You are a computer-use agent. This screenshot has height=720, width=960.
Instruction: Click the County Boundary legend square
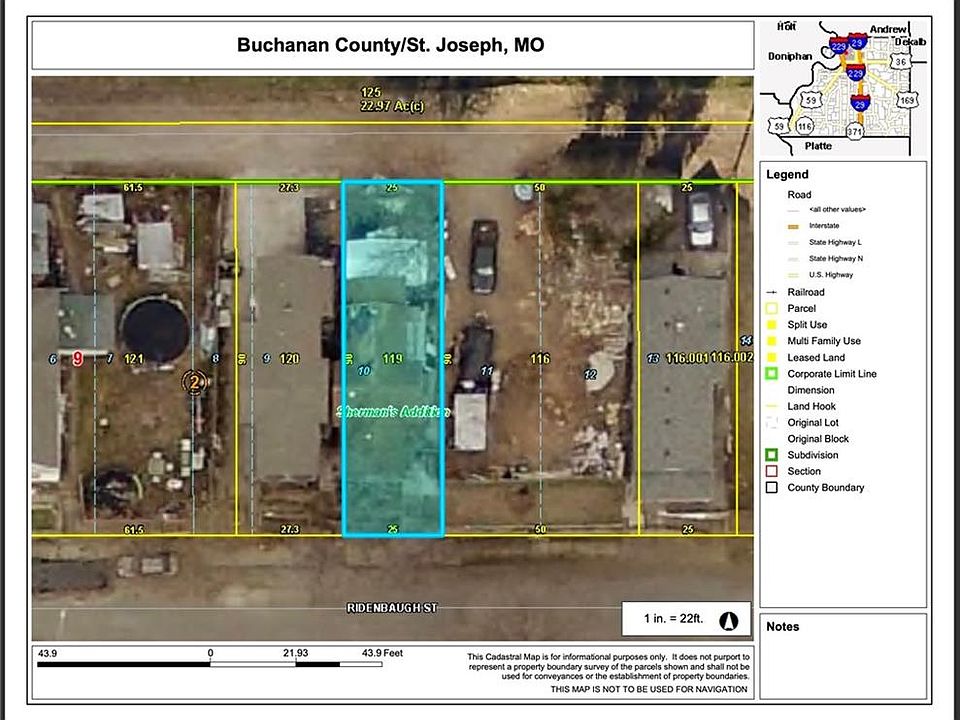click(x=772, y=488)
